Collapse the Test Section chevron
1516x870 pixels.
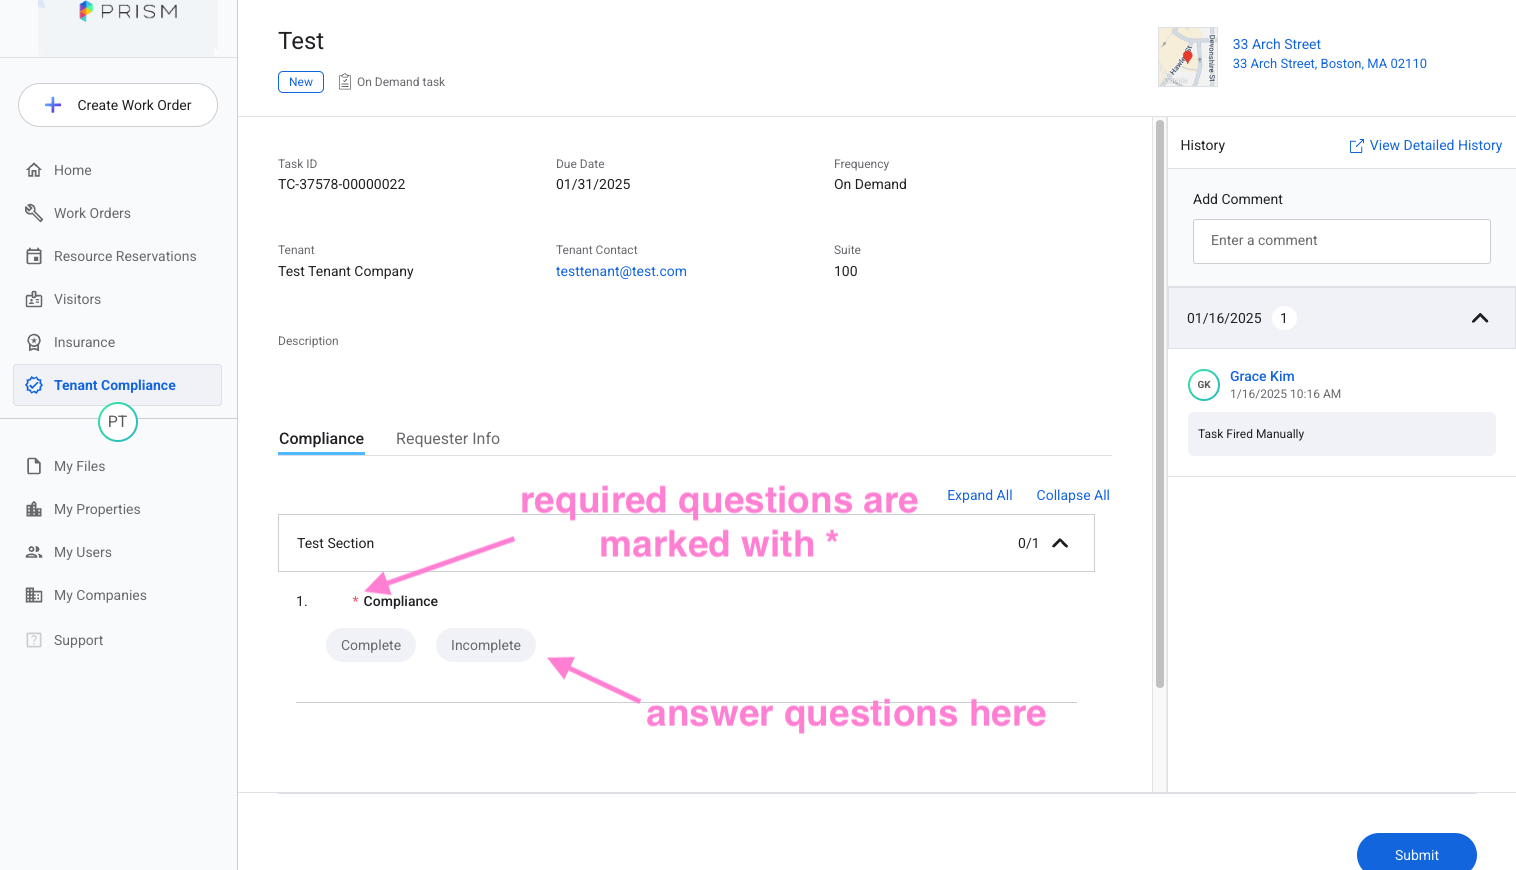(x=1060, y=543)
